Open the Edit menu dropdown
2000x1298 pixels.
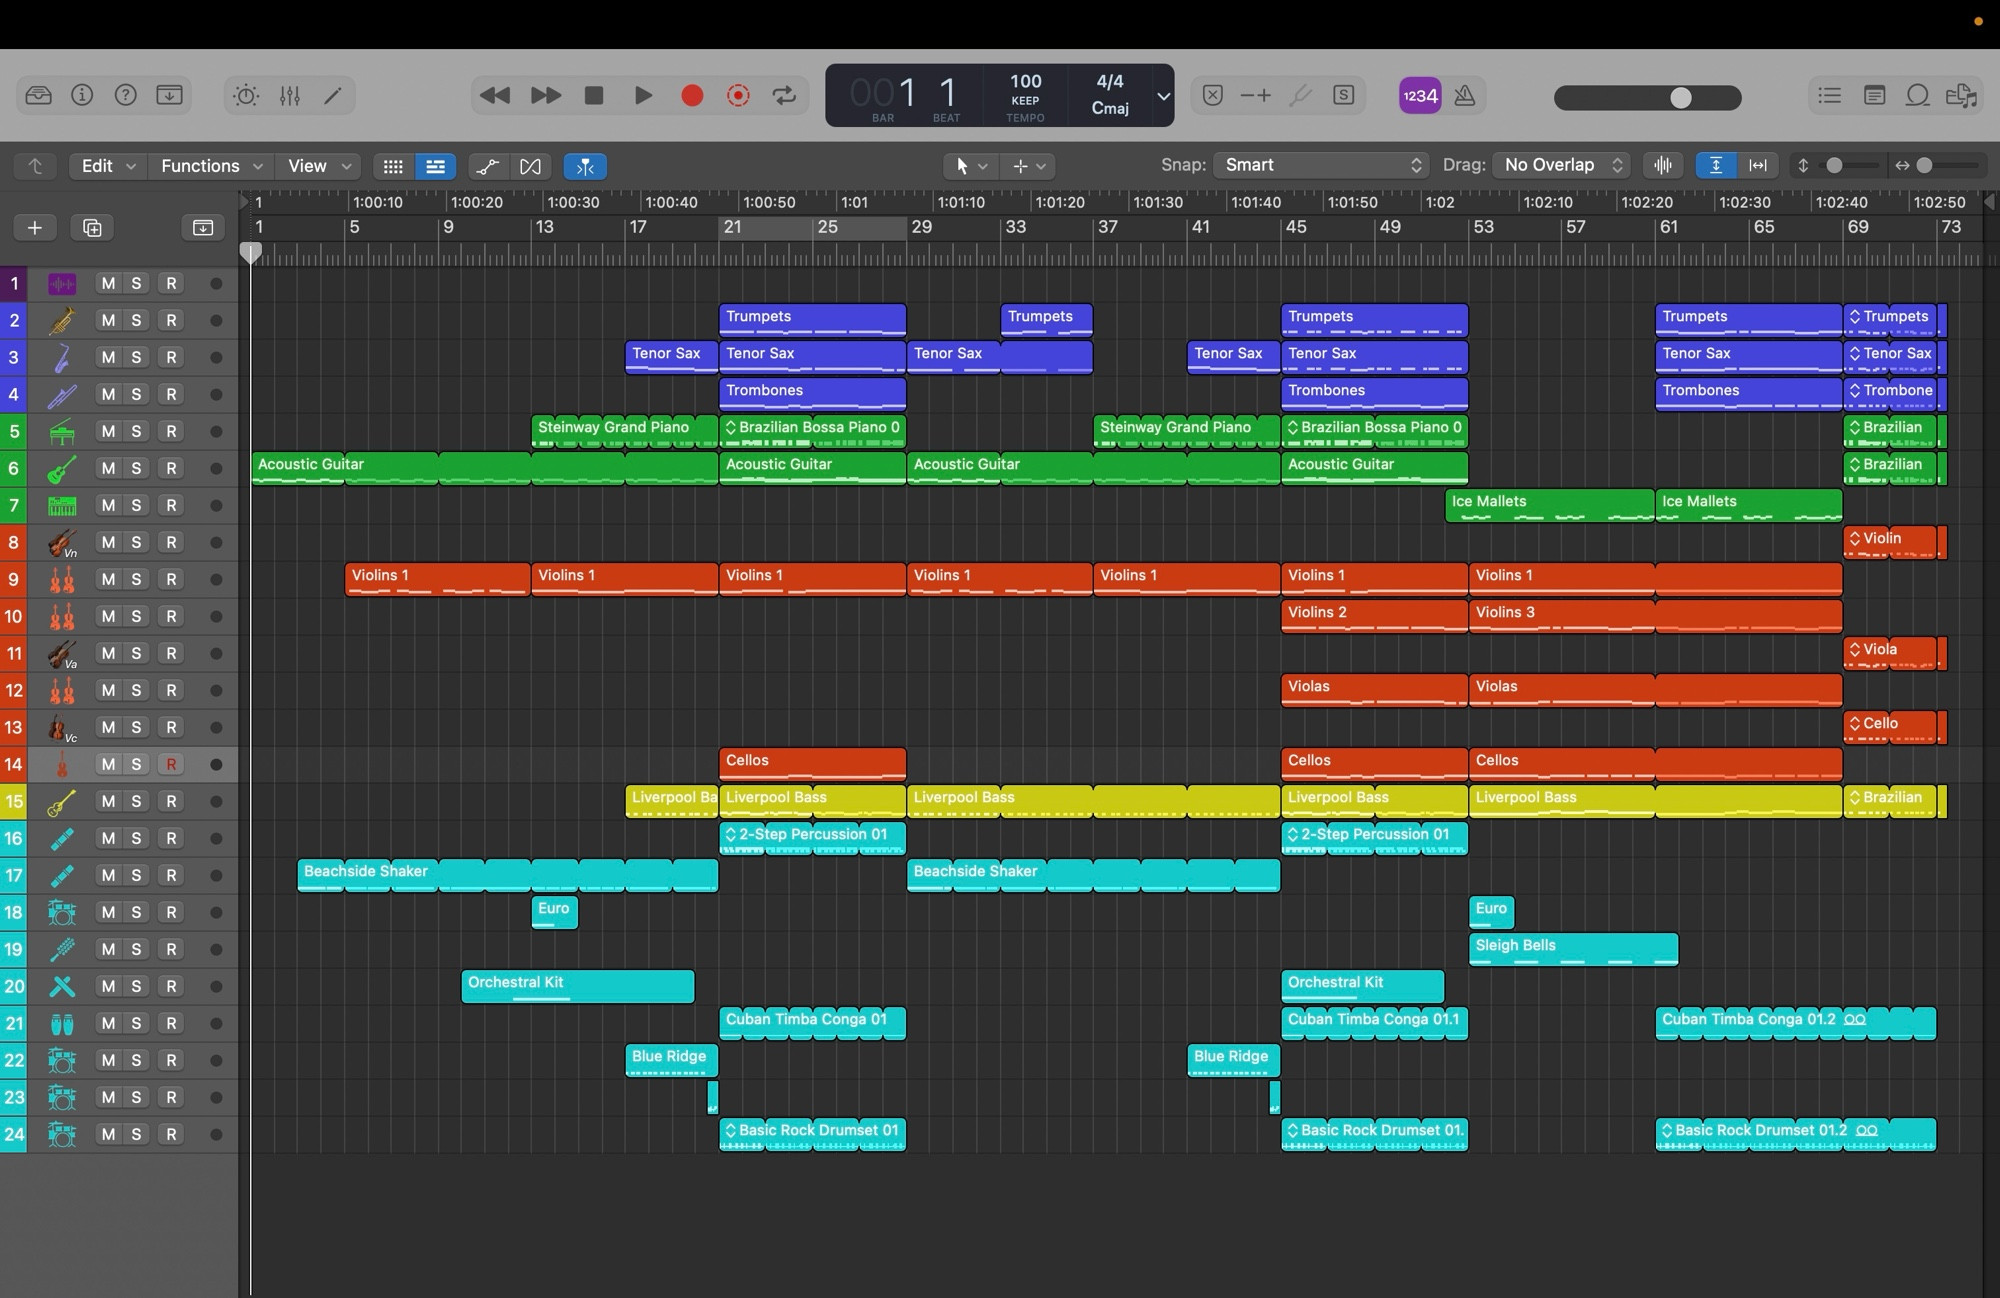pyautogui.click(x=108, y=166)
